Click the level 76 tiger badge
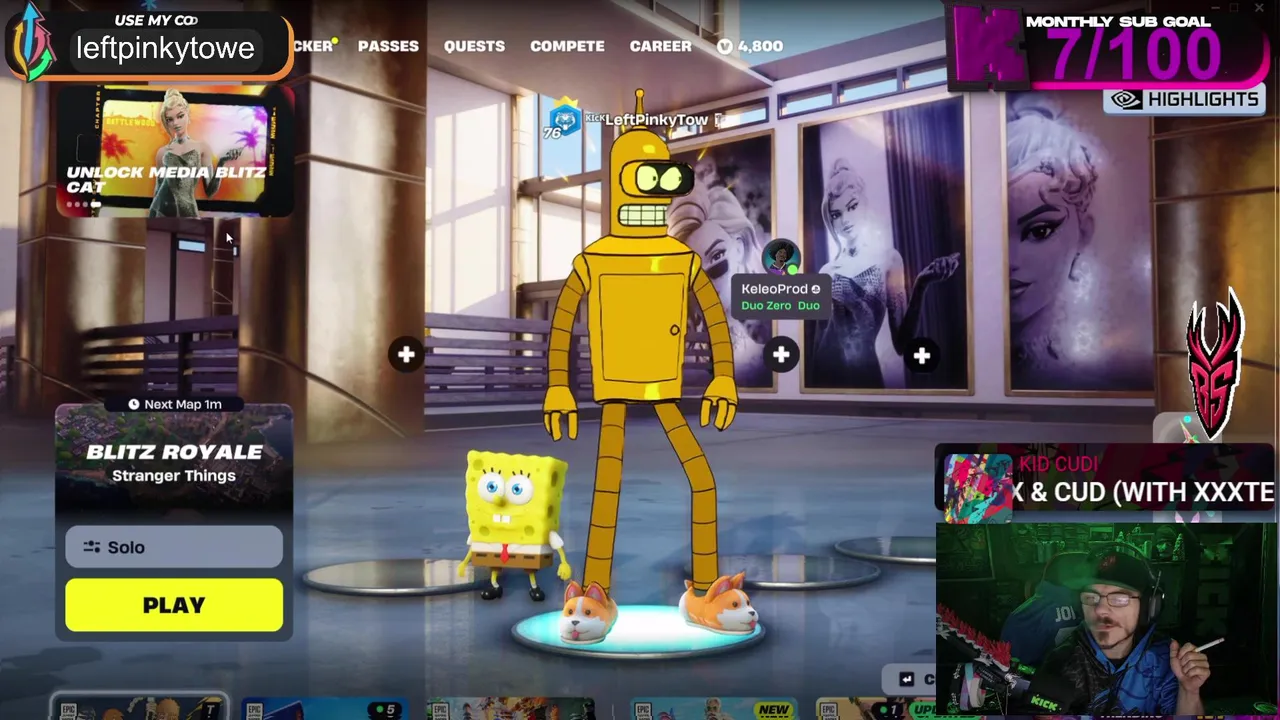 pos(565,119)
